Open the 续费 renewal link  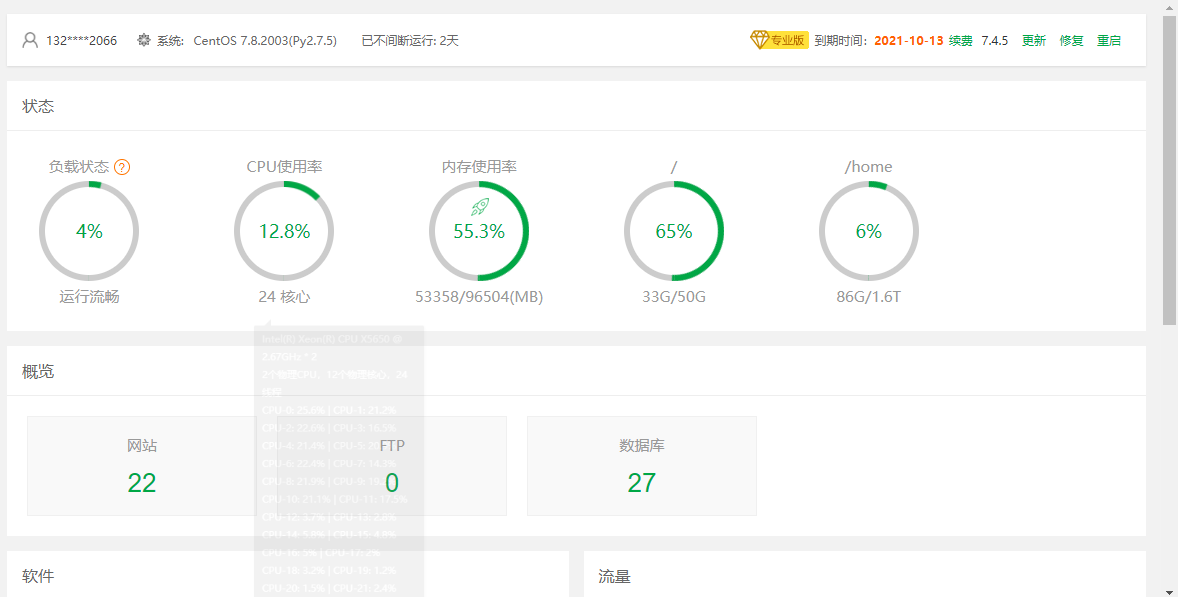coord(960,41)
